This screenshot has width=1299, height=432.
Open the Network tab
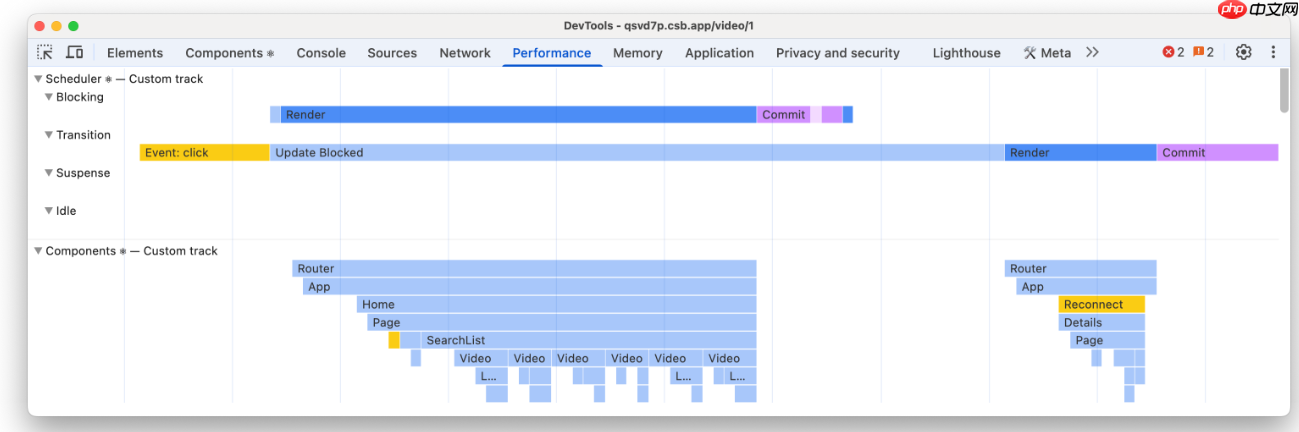465,53
